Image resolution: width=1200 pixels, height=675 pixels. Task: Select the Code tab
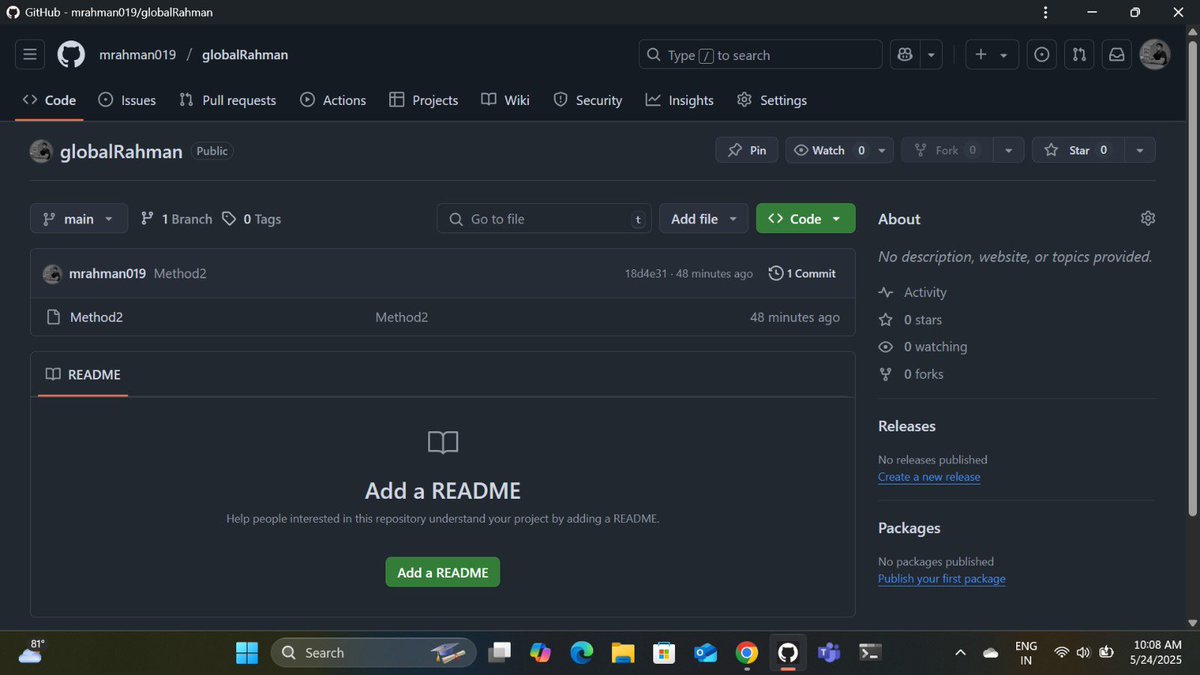tap(49, 100)
